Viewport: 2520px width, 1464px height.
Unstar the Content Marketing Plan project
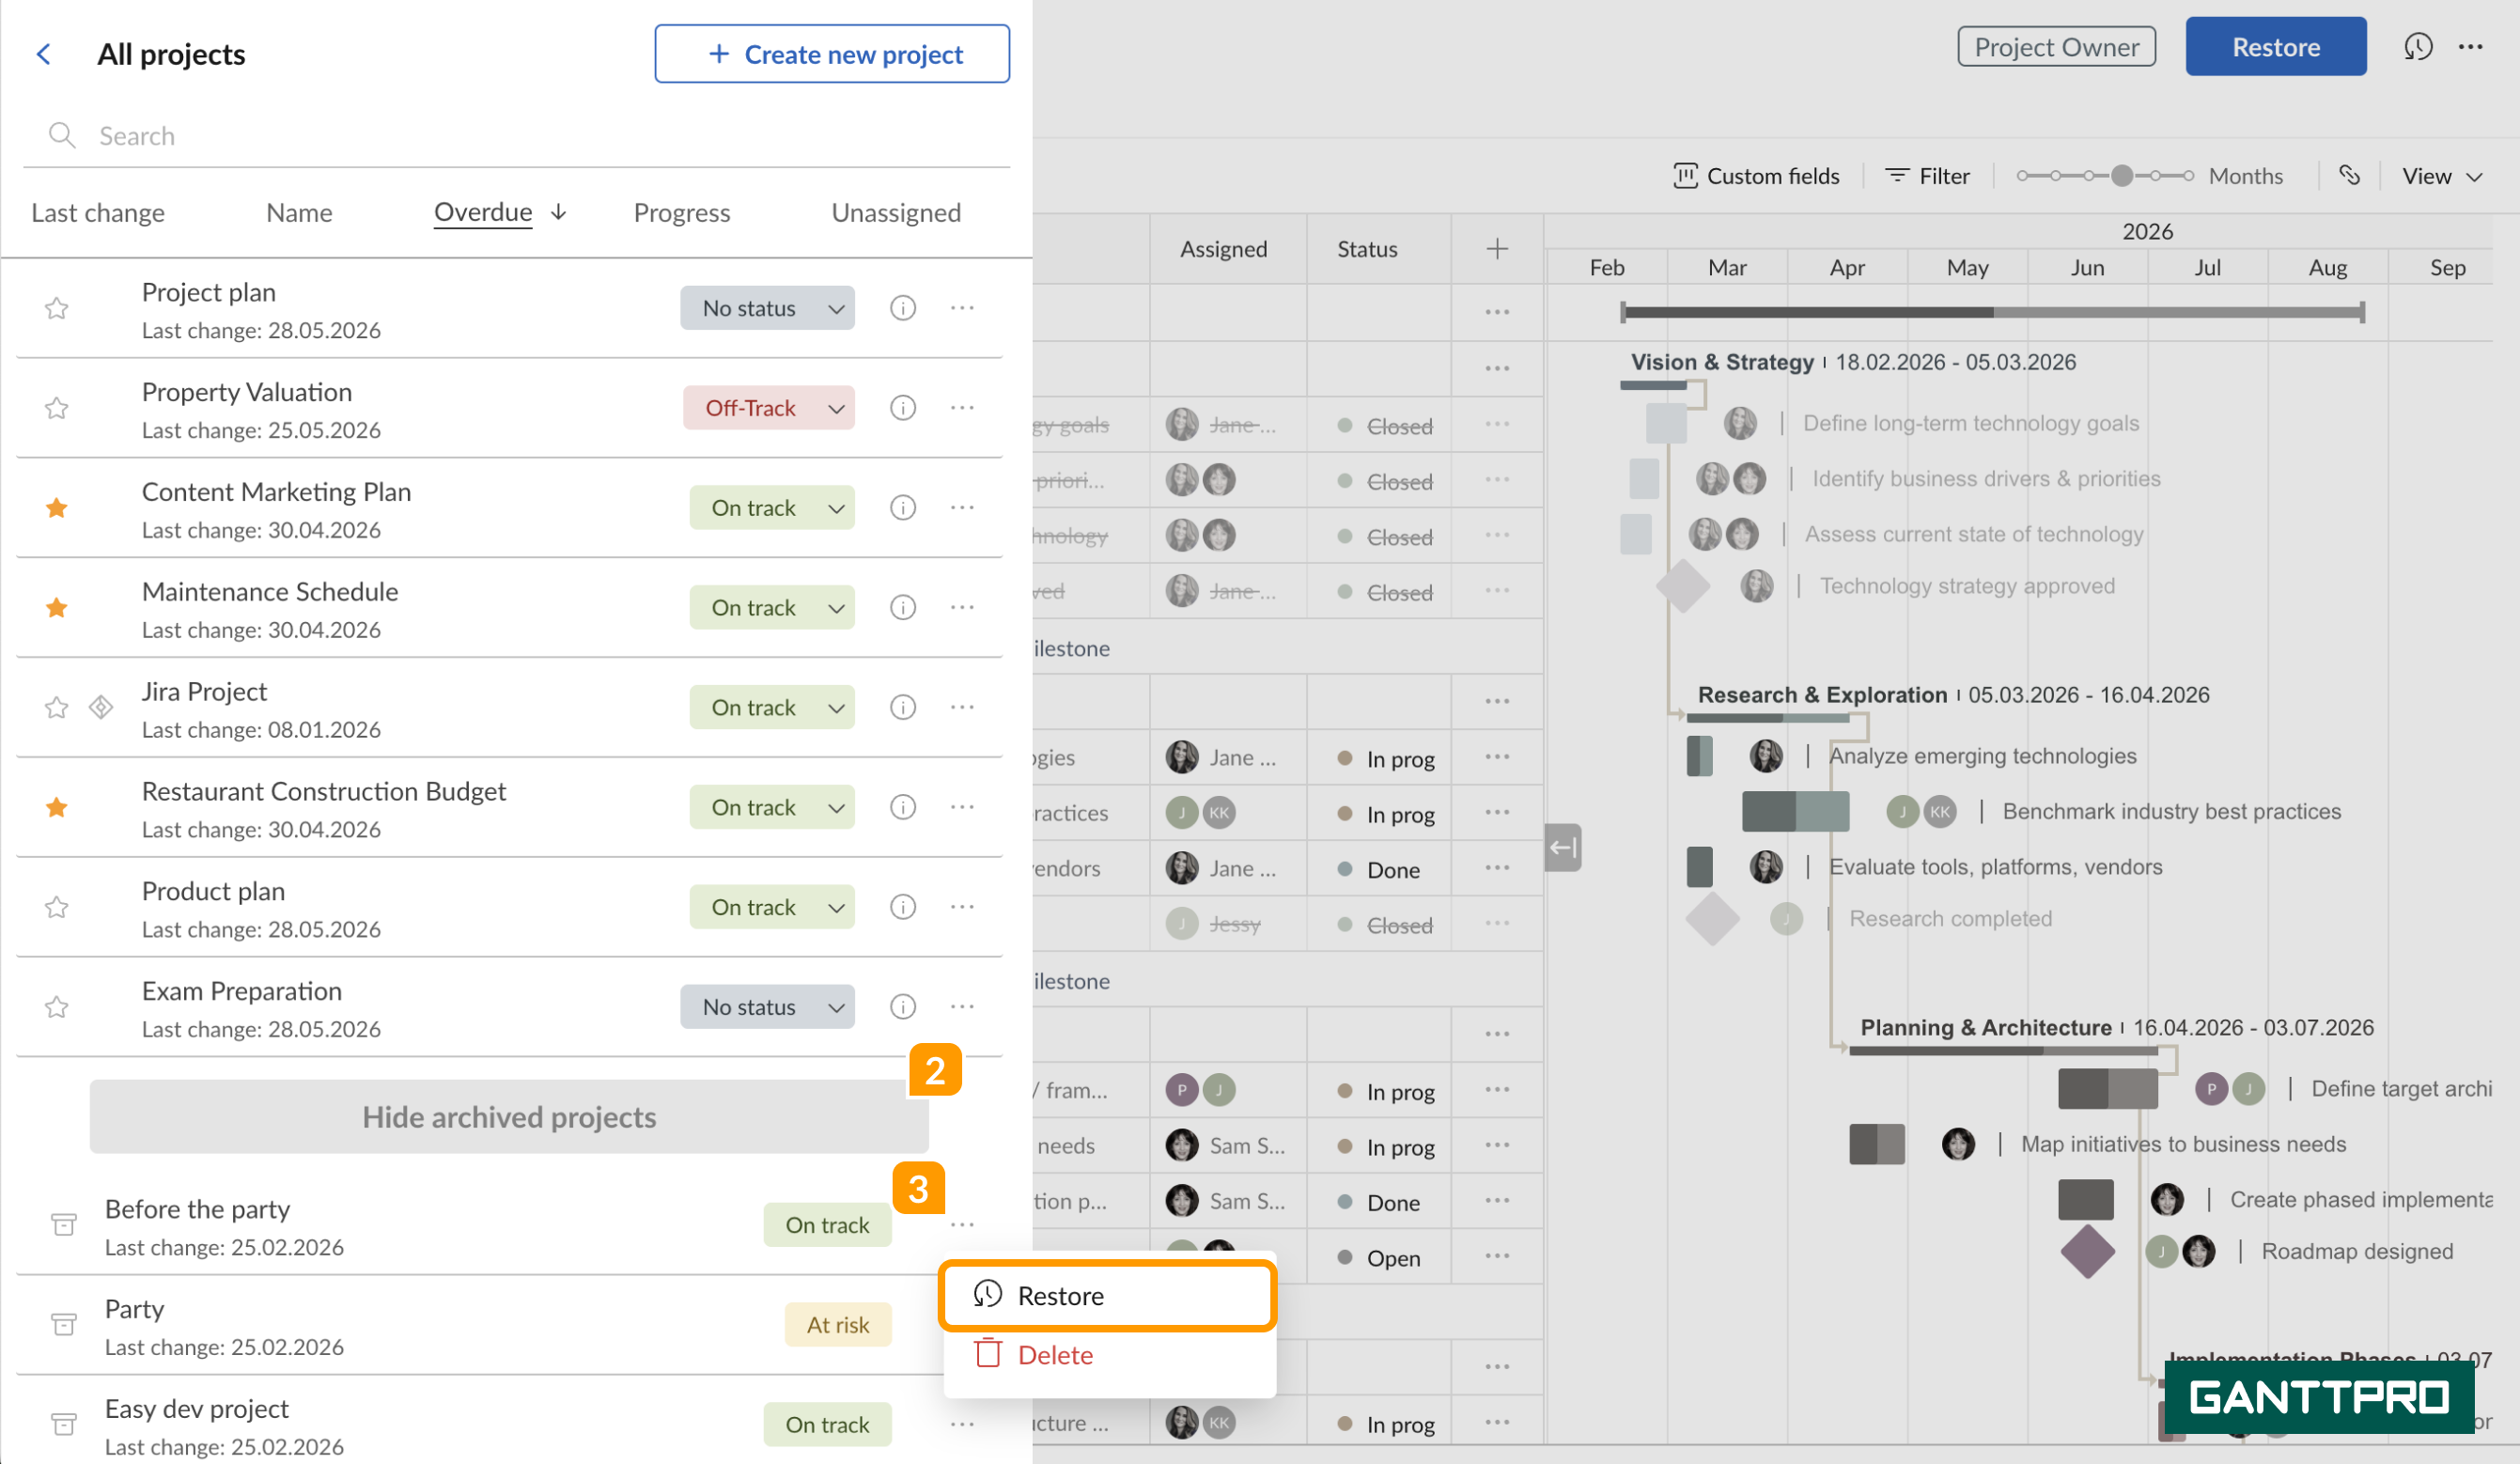[x=57, y=508]
